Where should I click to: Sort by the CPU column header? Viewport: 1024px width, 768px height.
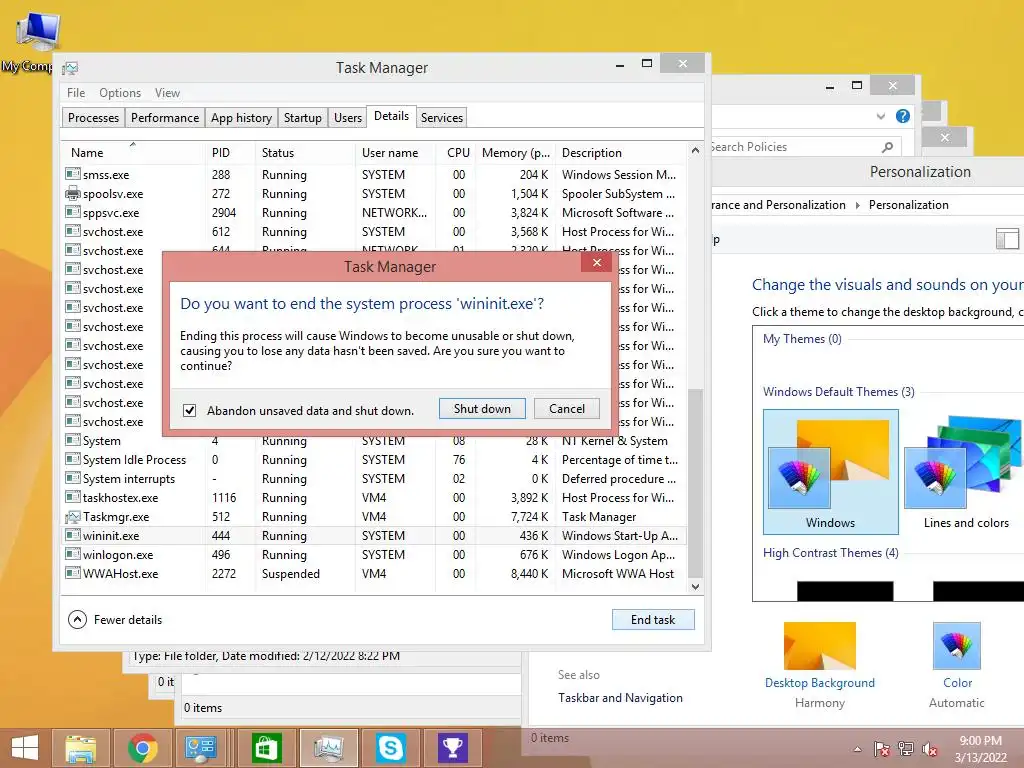pyautogui.click(x=458, y=153)
